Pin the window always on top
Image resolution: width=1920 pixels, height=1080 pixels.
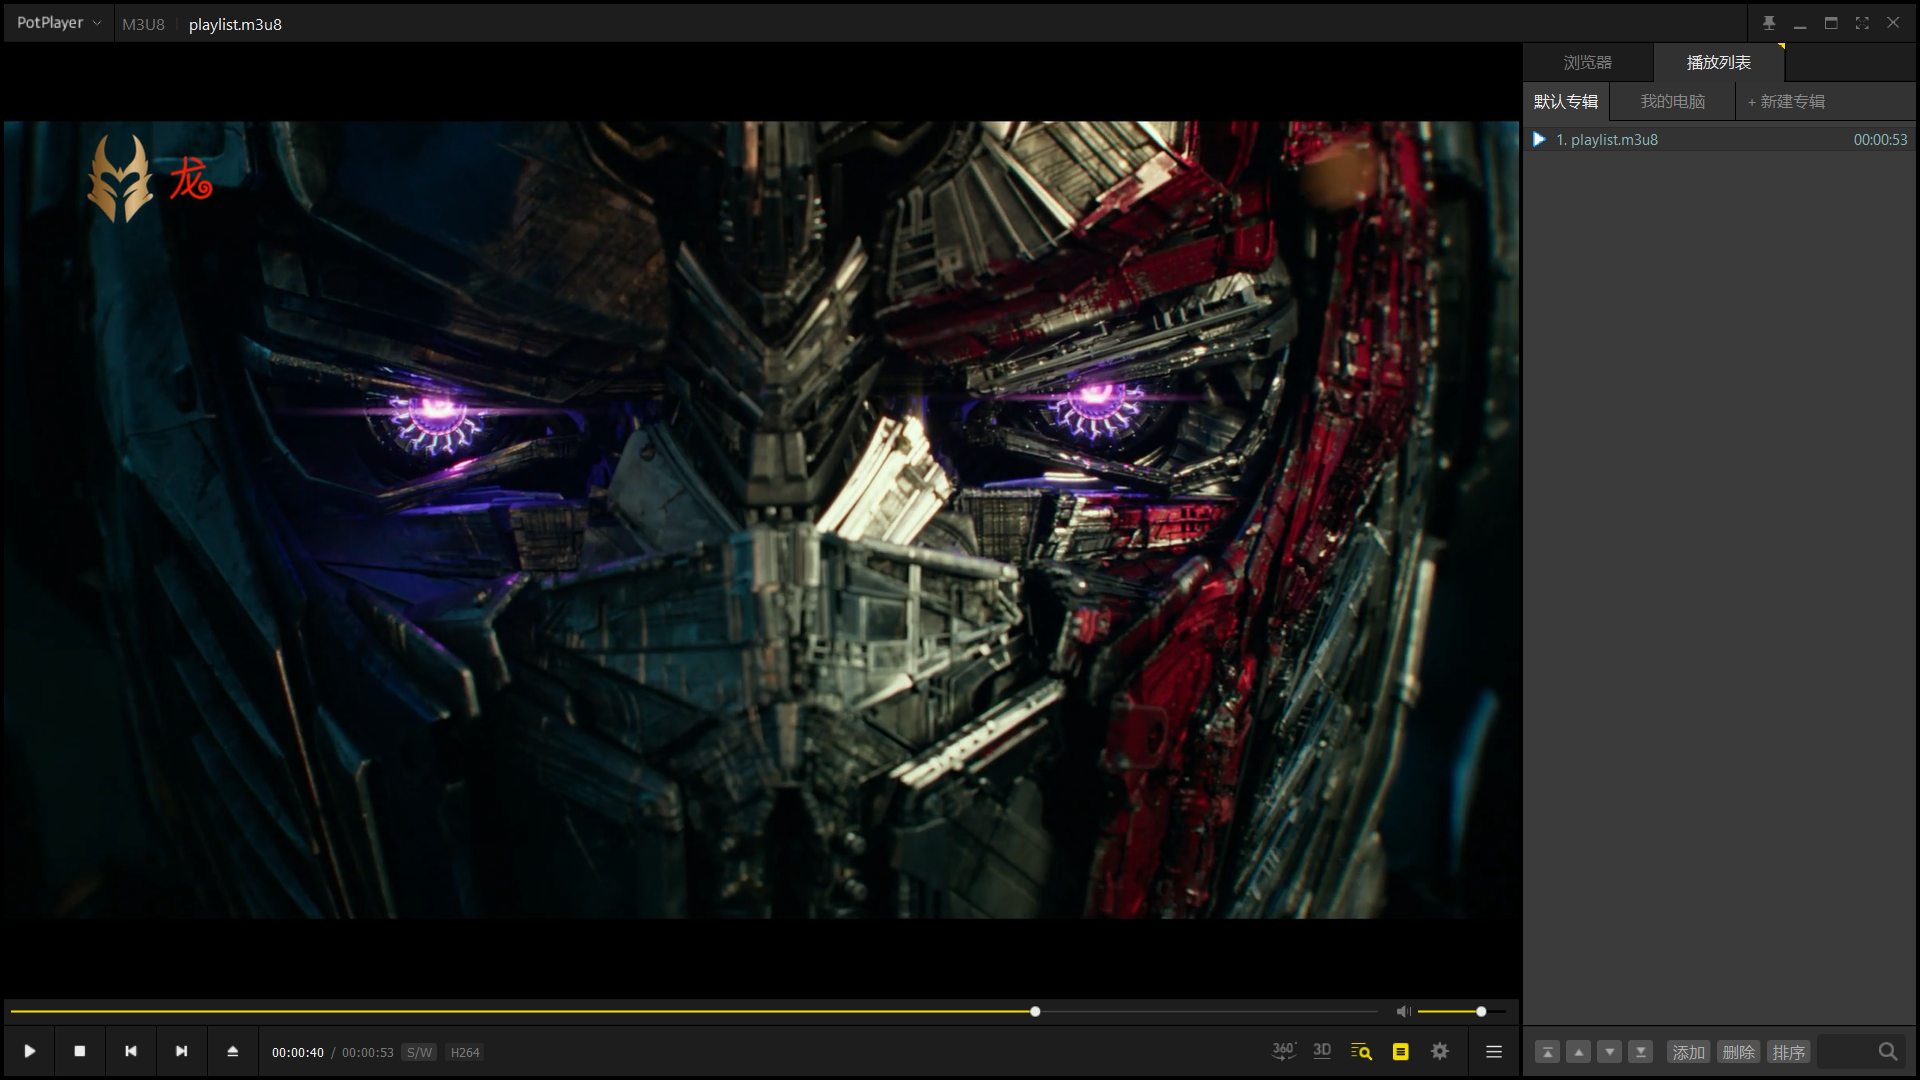[x=1769, y=23]
